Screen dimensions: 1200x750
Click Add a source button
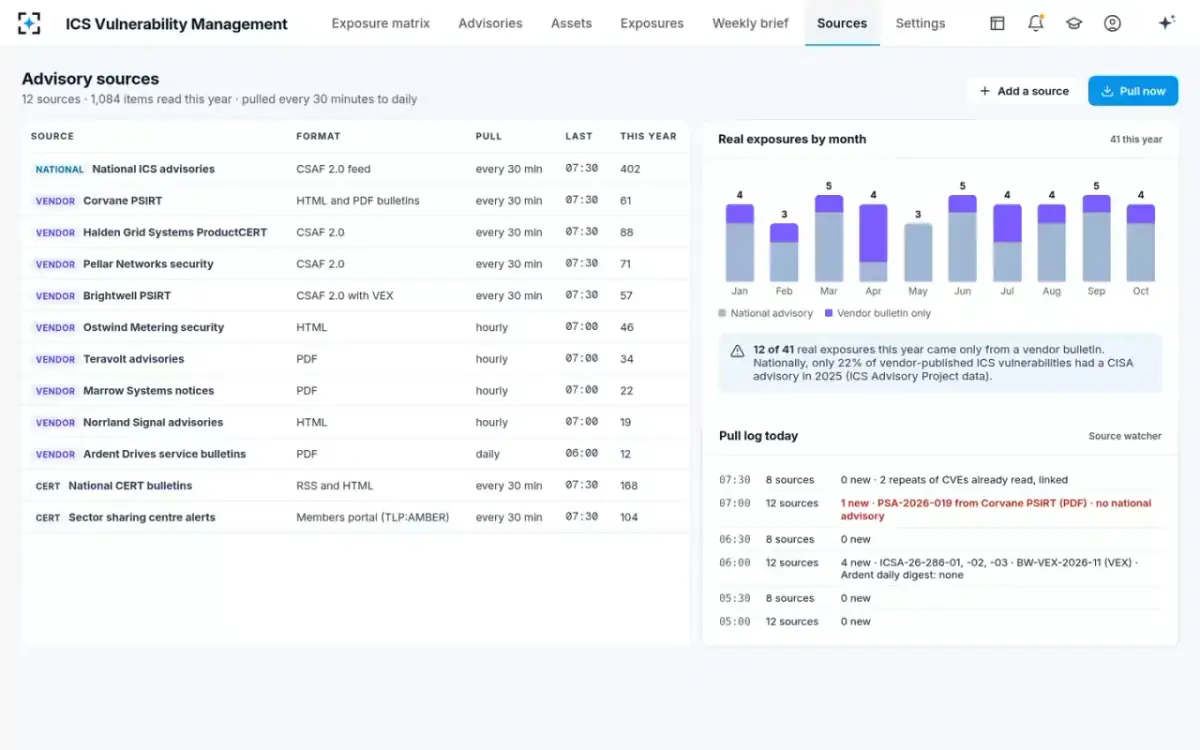tap(1024, 91)
